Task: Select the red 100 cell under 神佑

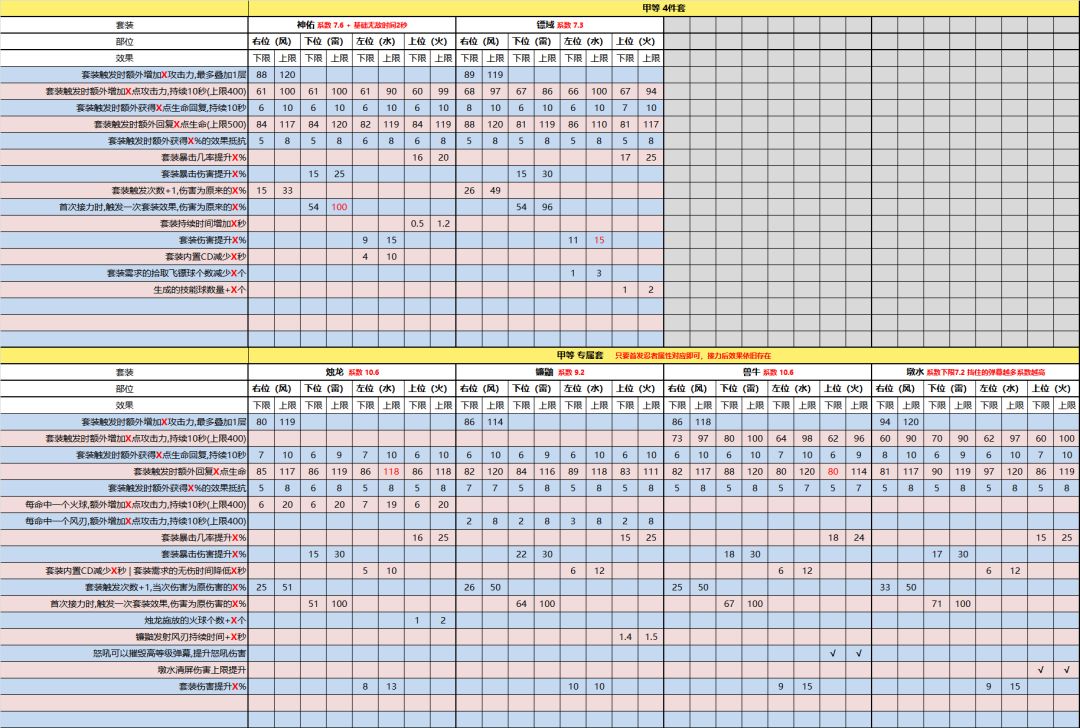Action: (x=339, y=207)
